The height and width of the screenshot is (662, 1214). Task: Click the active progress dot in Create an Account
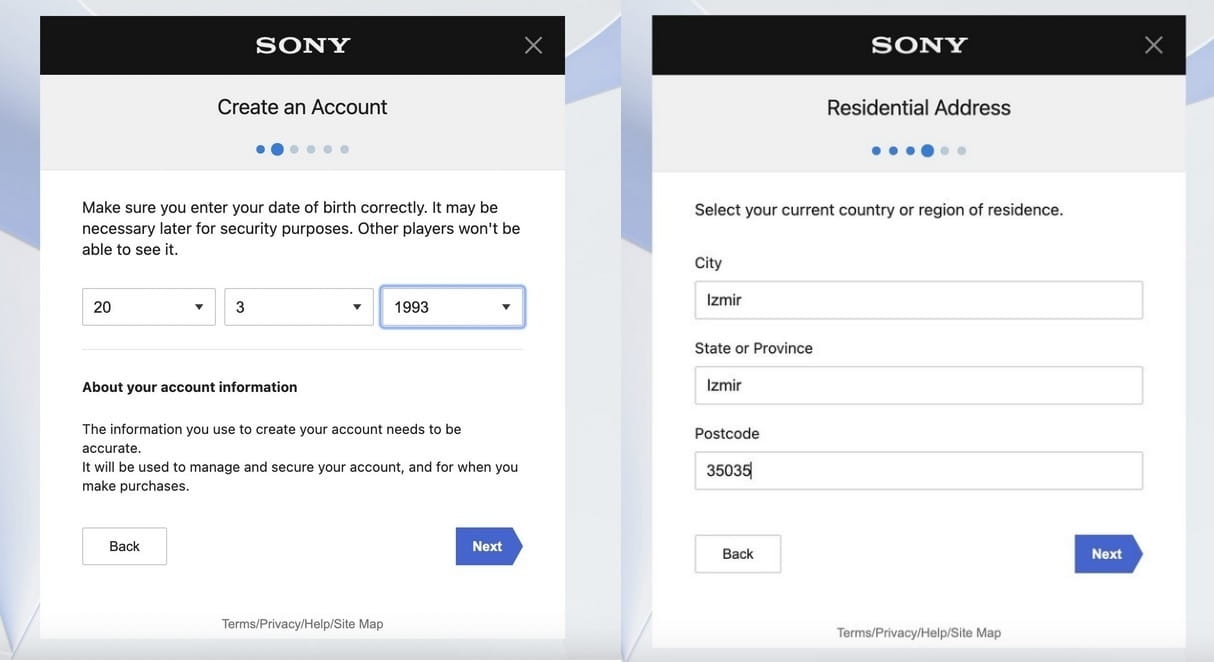[x=277, y=149]
